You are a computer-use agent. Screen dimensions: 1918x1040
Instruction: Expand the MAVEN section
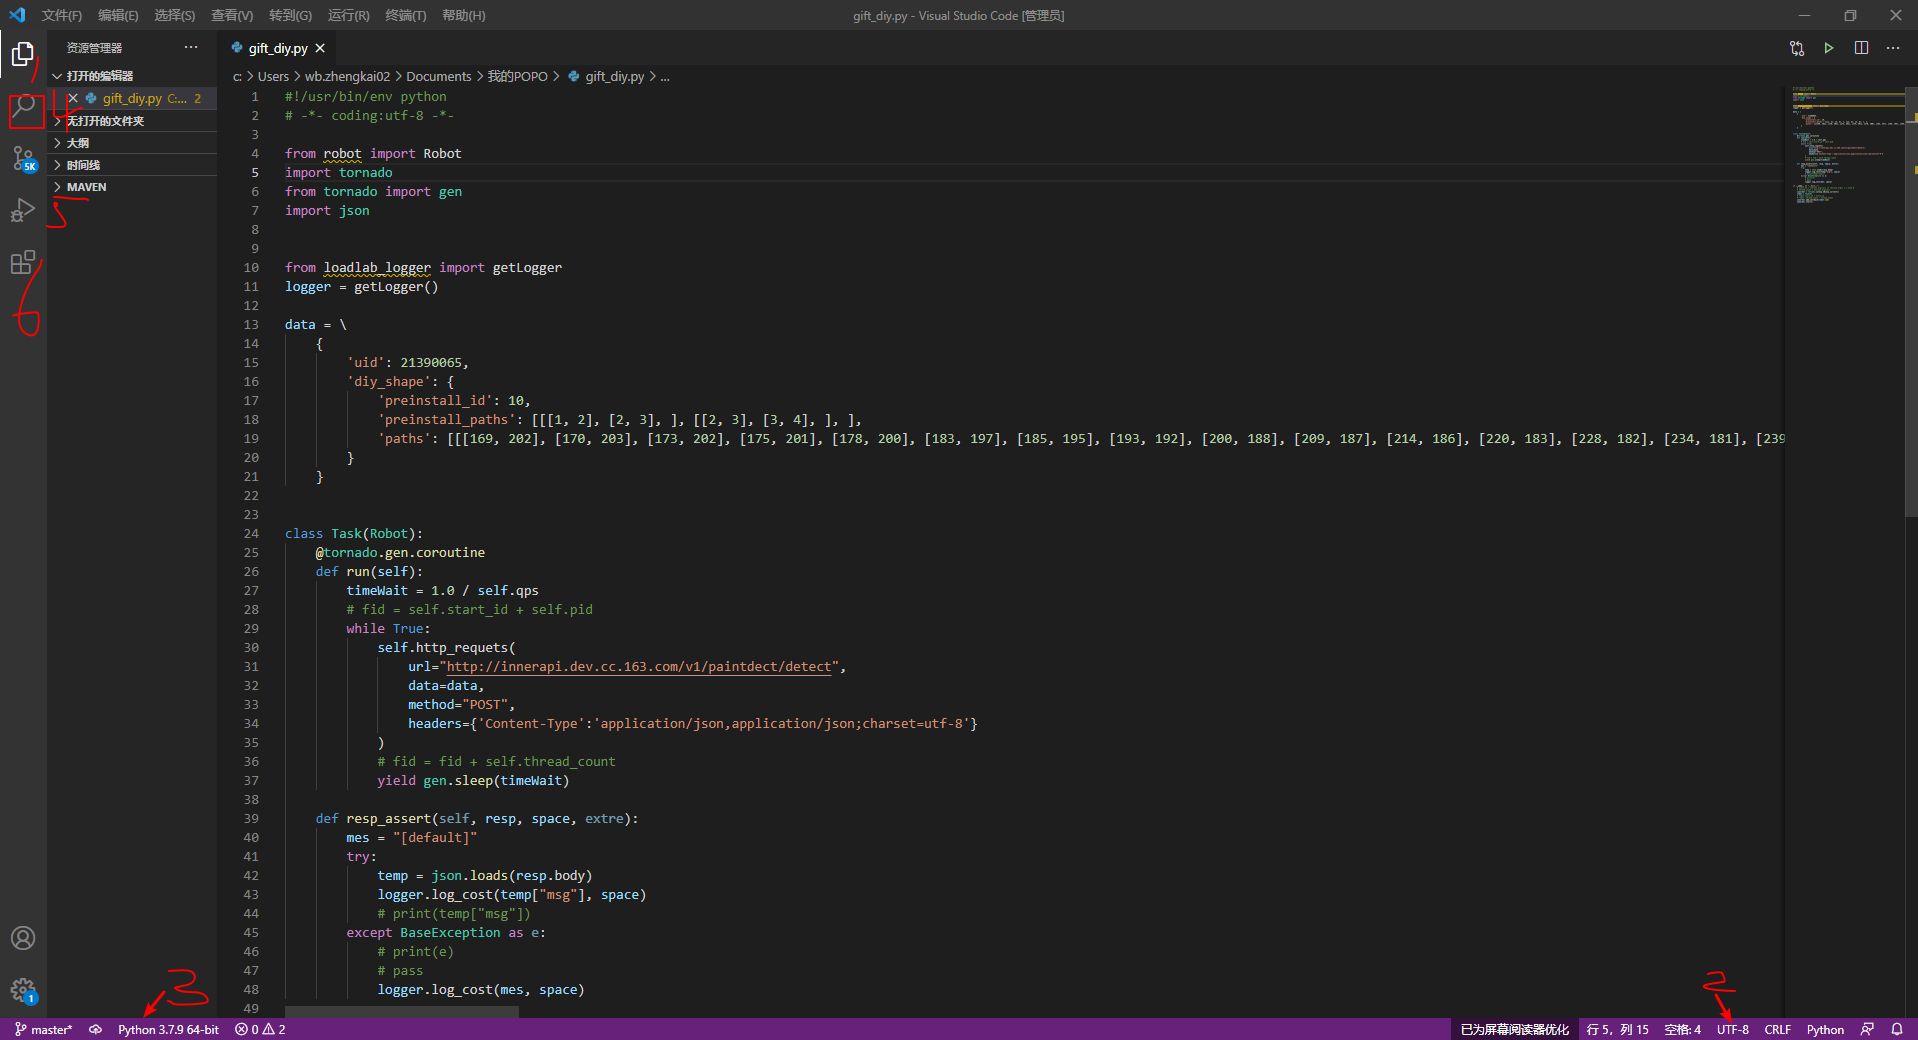tap(86, 187)
